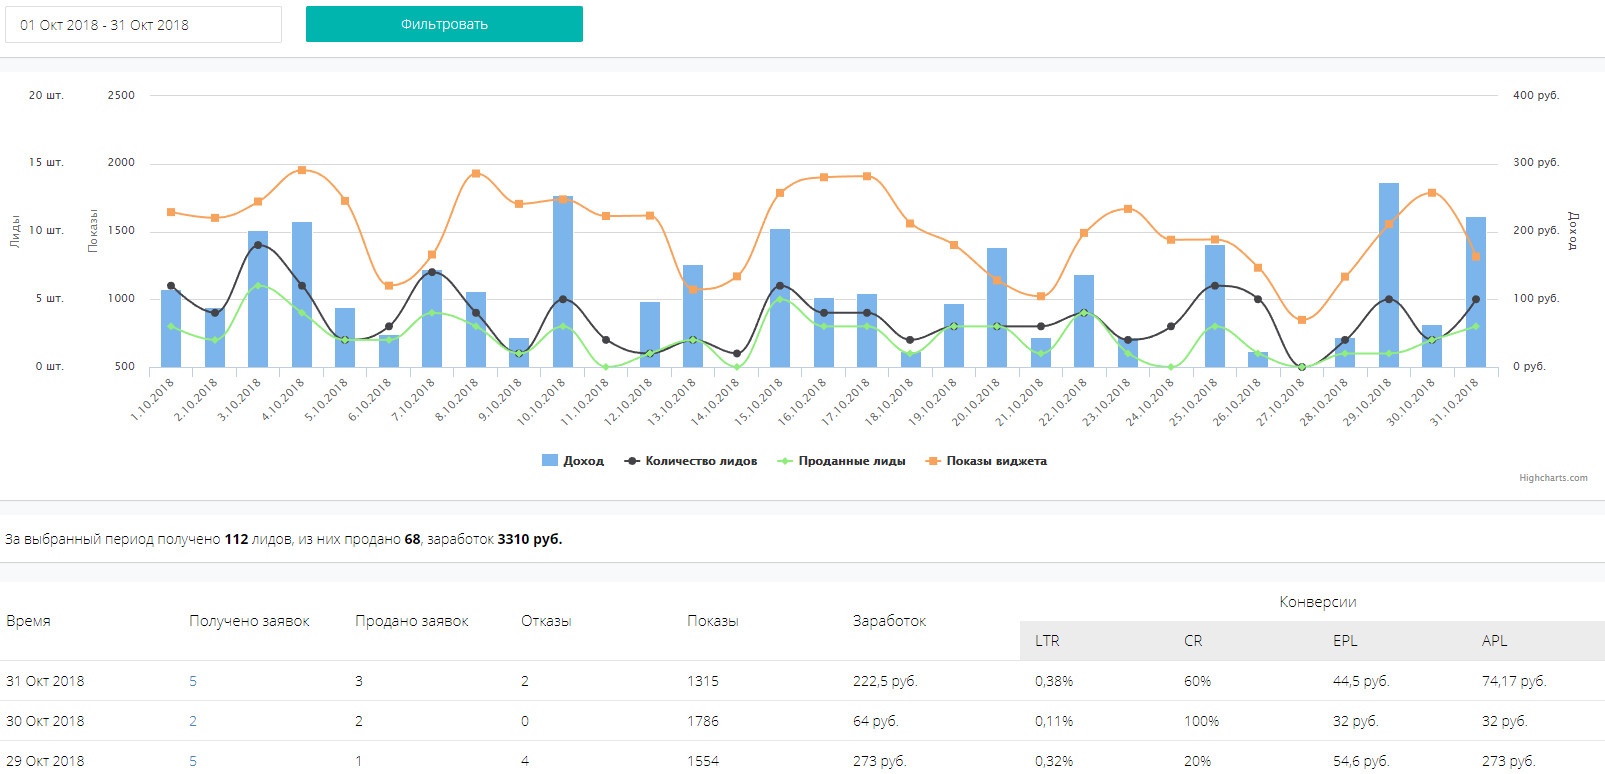Screen dimensions: 1605x774
Task: Click the black Количество лидов legend marker
Action: pos(632,461)
